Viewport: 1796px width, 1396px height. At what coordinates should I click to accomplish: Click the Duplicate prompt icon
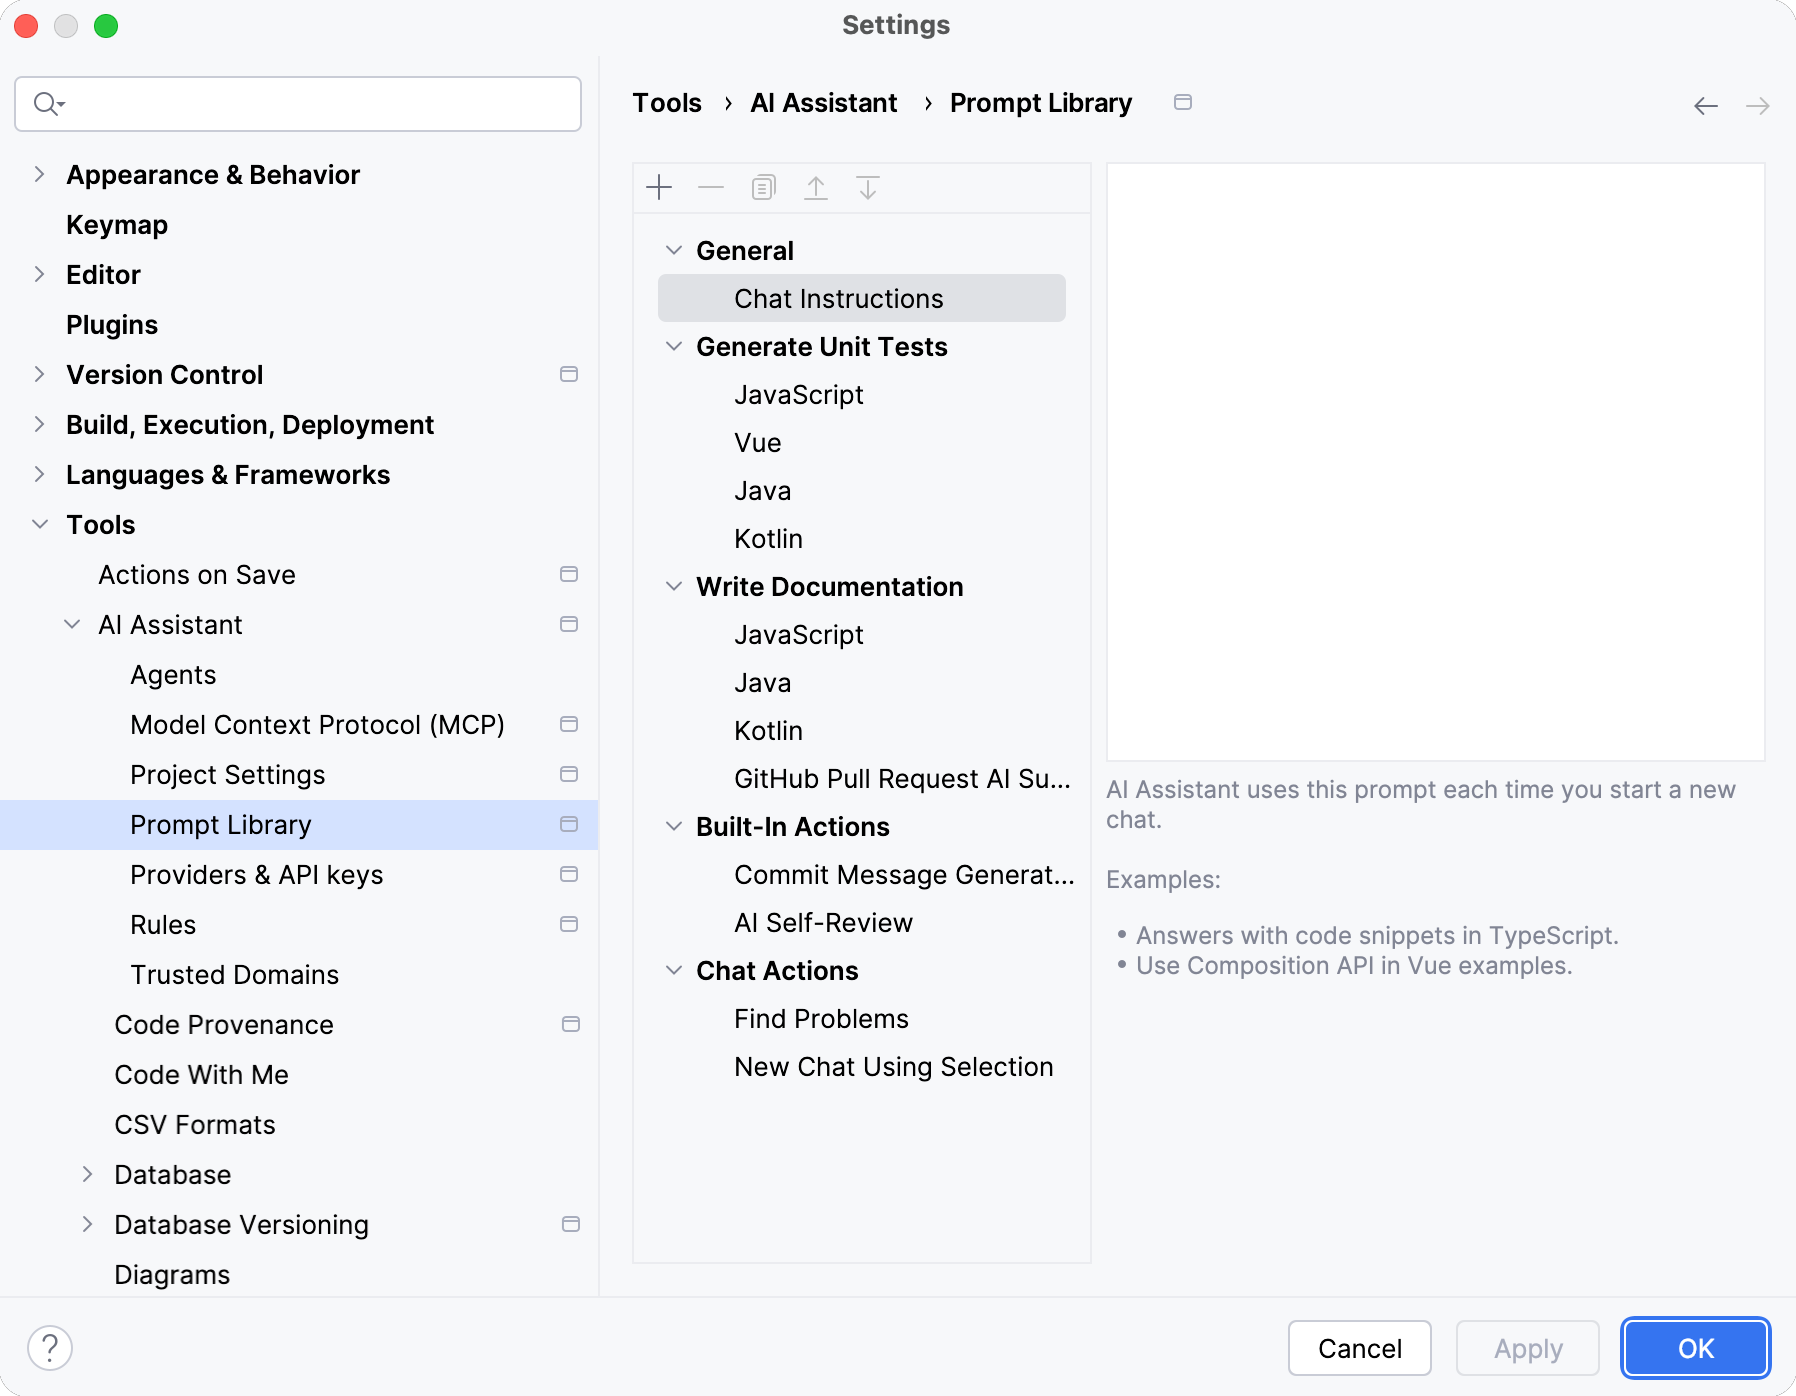(763, 188)
